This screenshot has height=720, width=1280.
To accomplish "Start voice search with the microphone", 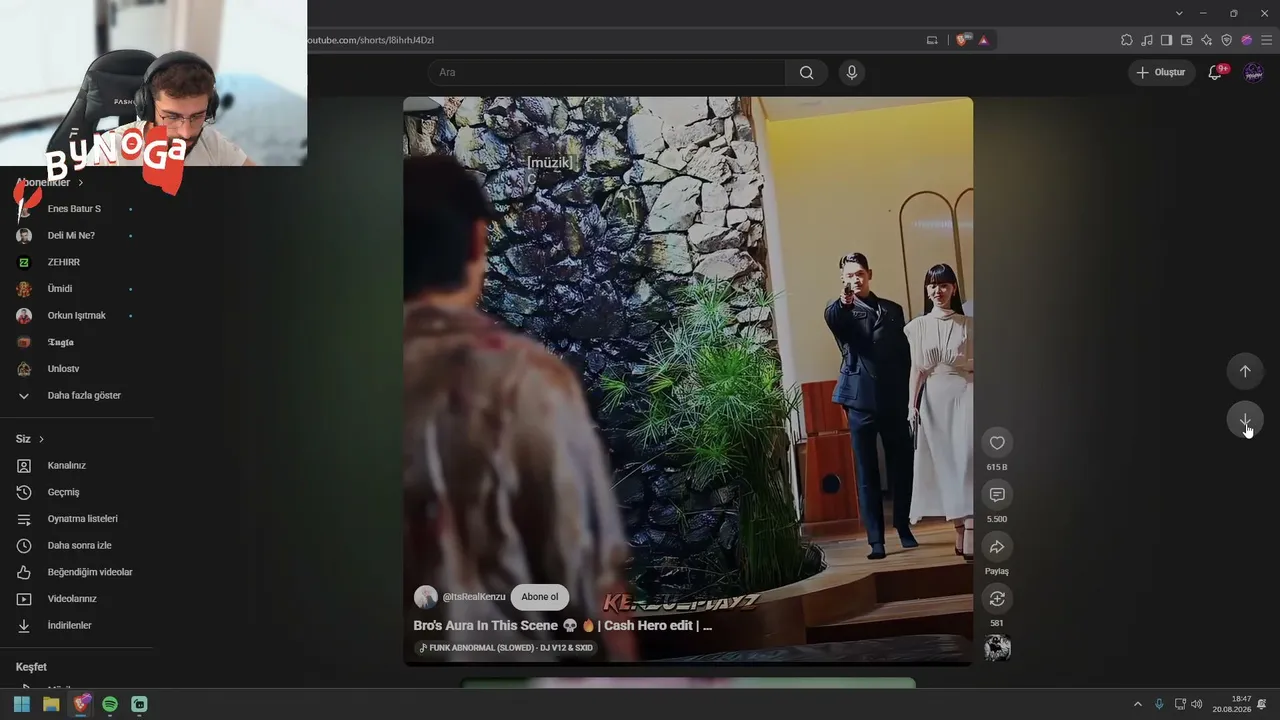I will click(852, 72).
